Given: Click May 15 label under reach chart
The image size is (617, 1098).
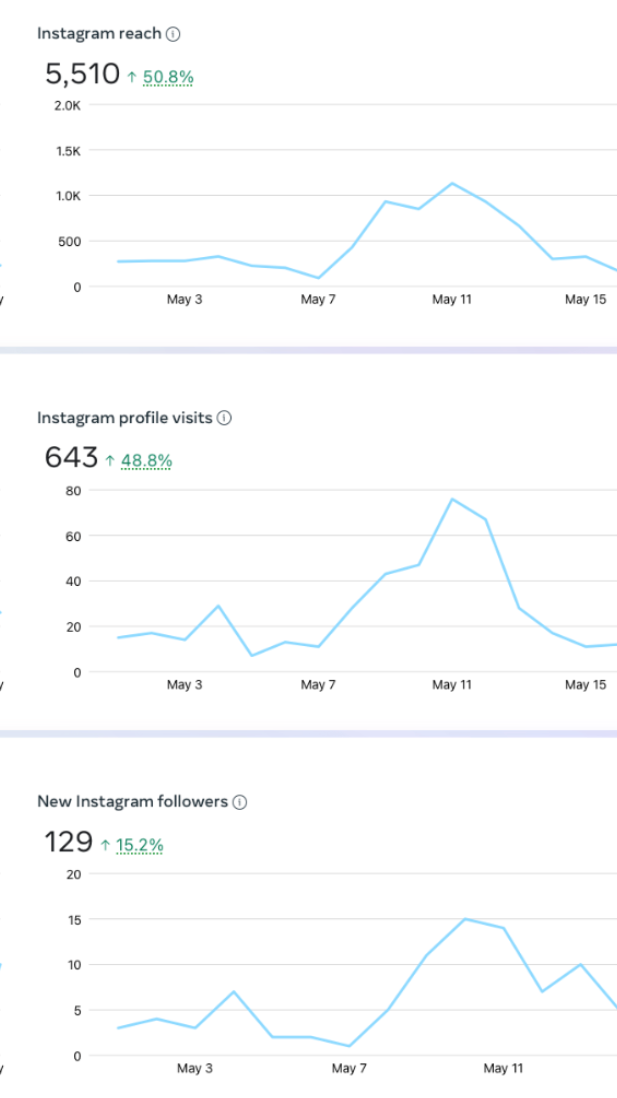Looking at the screenshot, I should click(585, 300).
